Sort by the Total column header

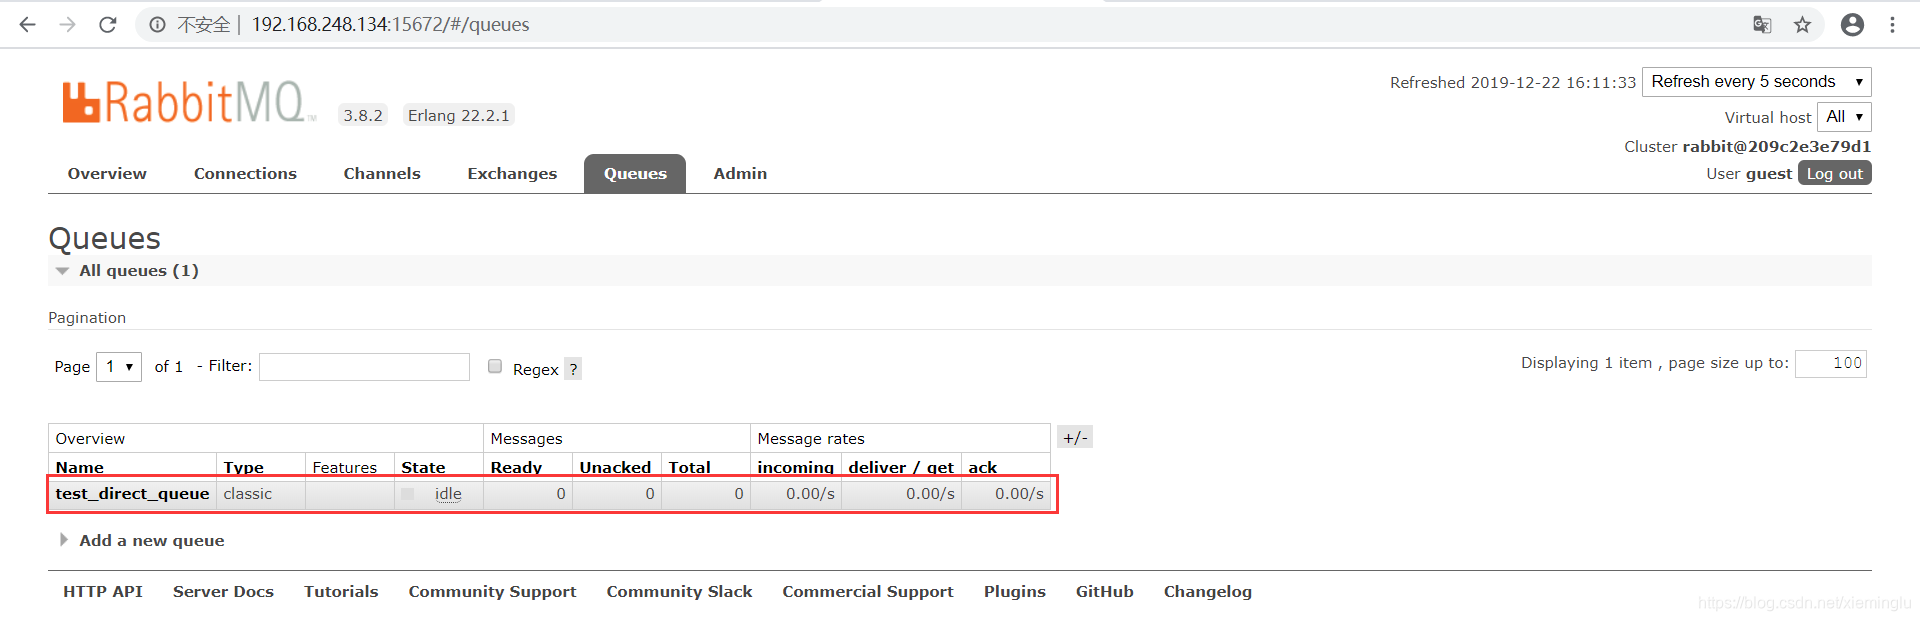coord(689,467)
